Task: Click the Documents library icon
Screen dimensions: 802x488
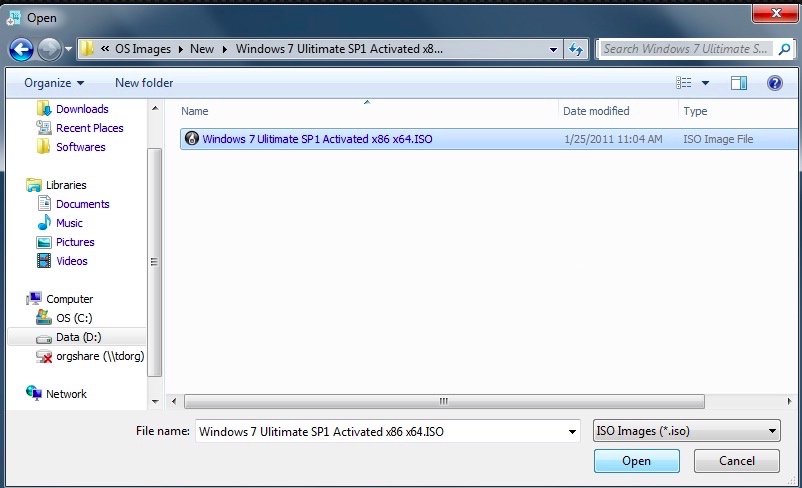Action: point(44,204)
